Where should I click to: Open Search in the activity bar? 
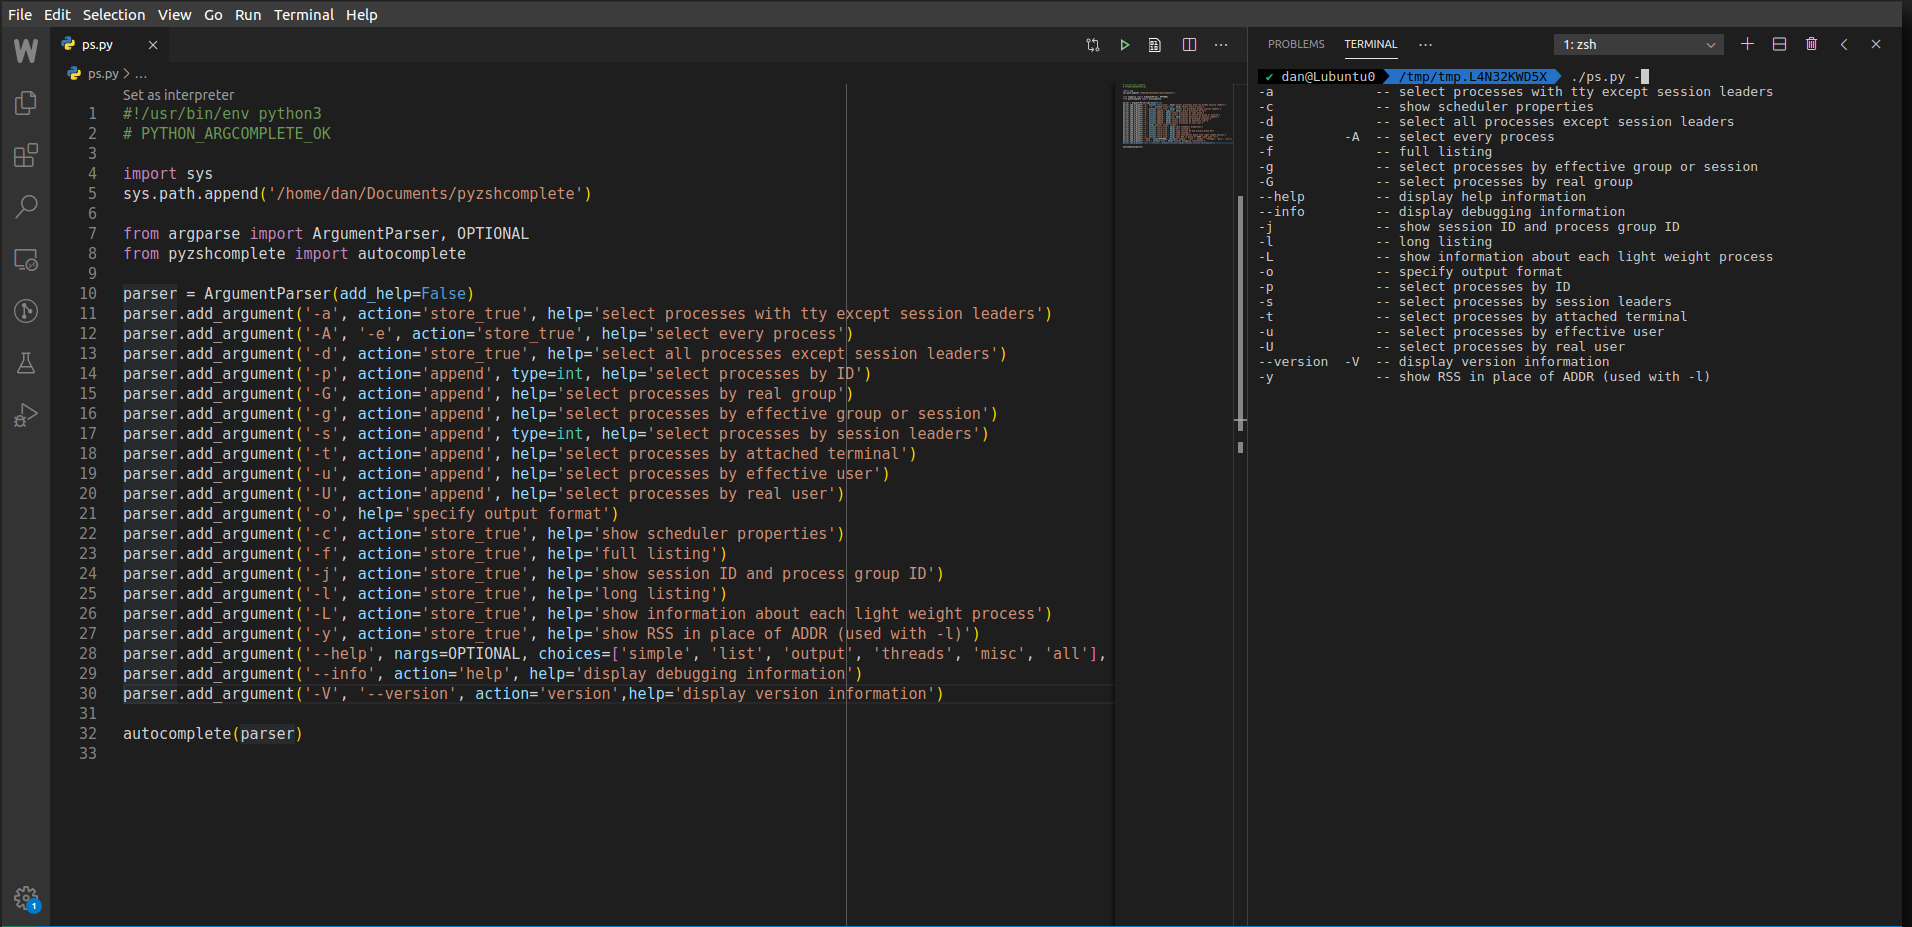point(26,207)
